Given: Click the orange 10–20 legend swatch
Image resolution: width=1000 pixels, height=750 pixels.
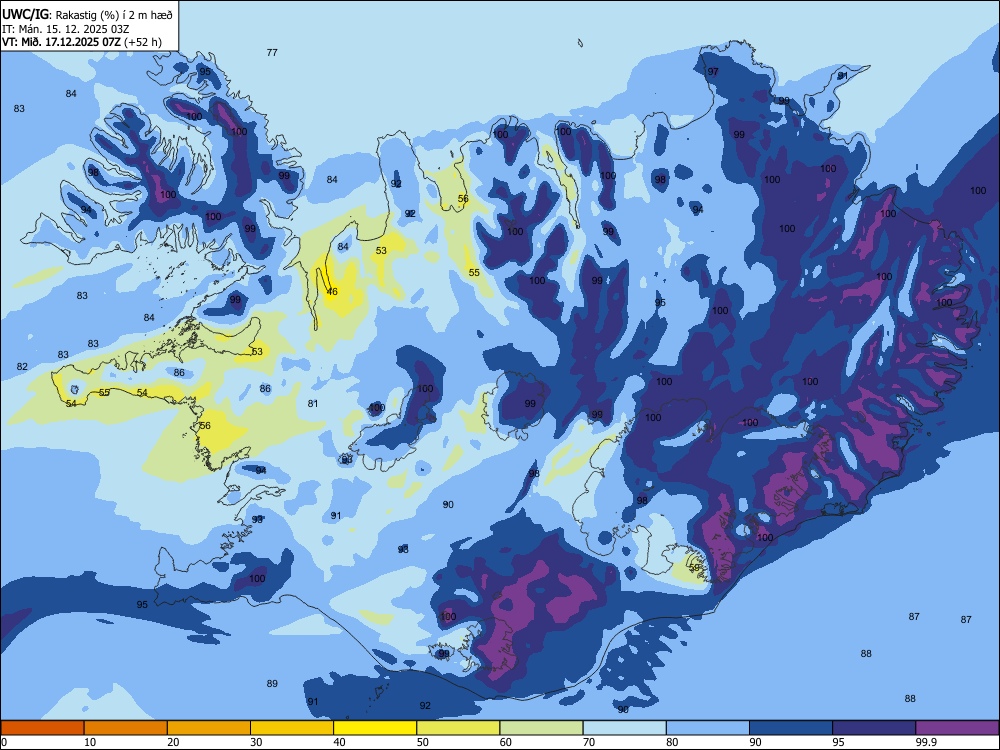Looking at the screenshot, I should (126, 728).
